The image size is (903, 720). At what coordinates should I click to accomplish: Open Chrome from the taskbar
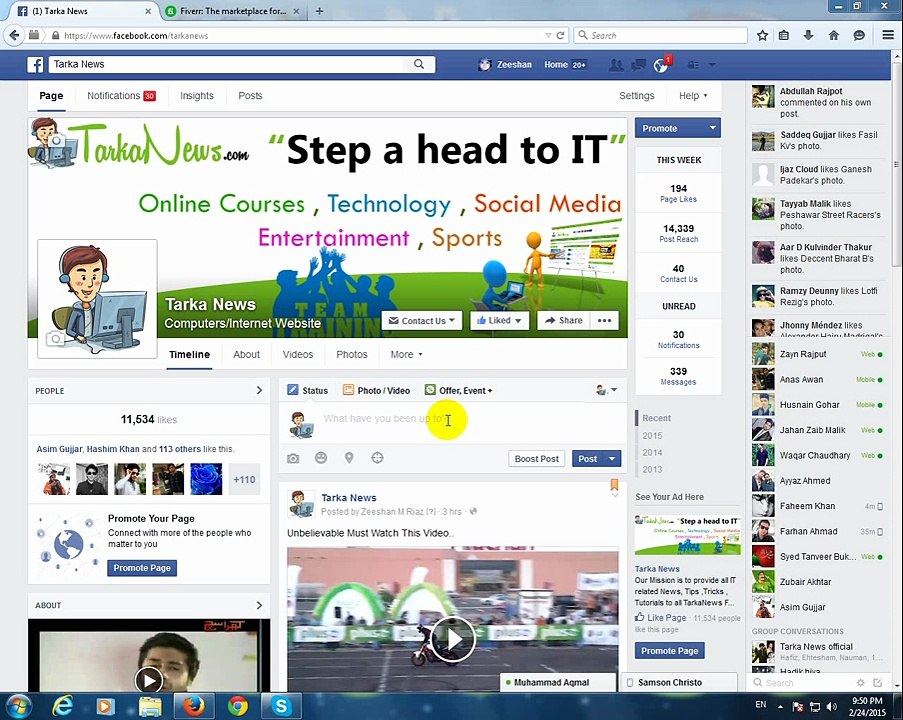click(x=238, y=706)
